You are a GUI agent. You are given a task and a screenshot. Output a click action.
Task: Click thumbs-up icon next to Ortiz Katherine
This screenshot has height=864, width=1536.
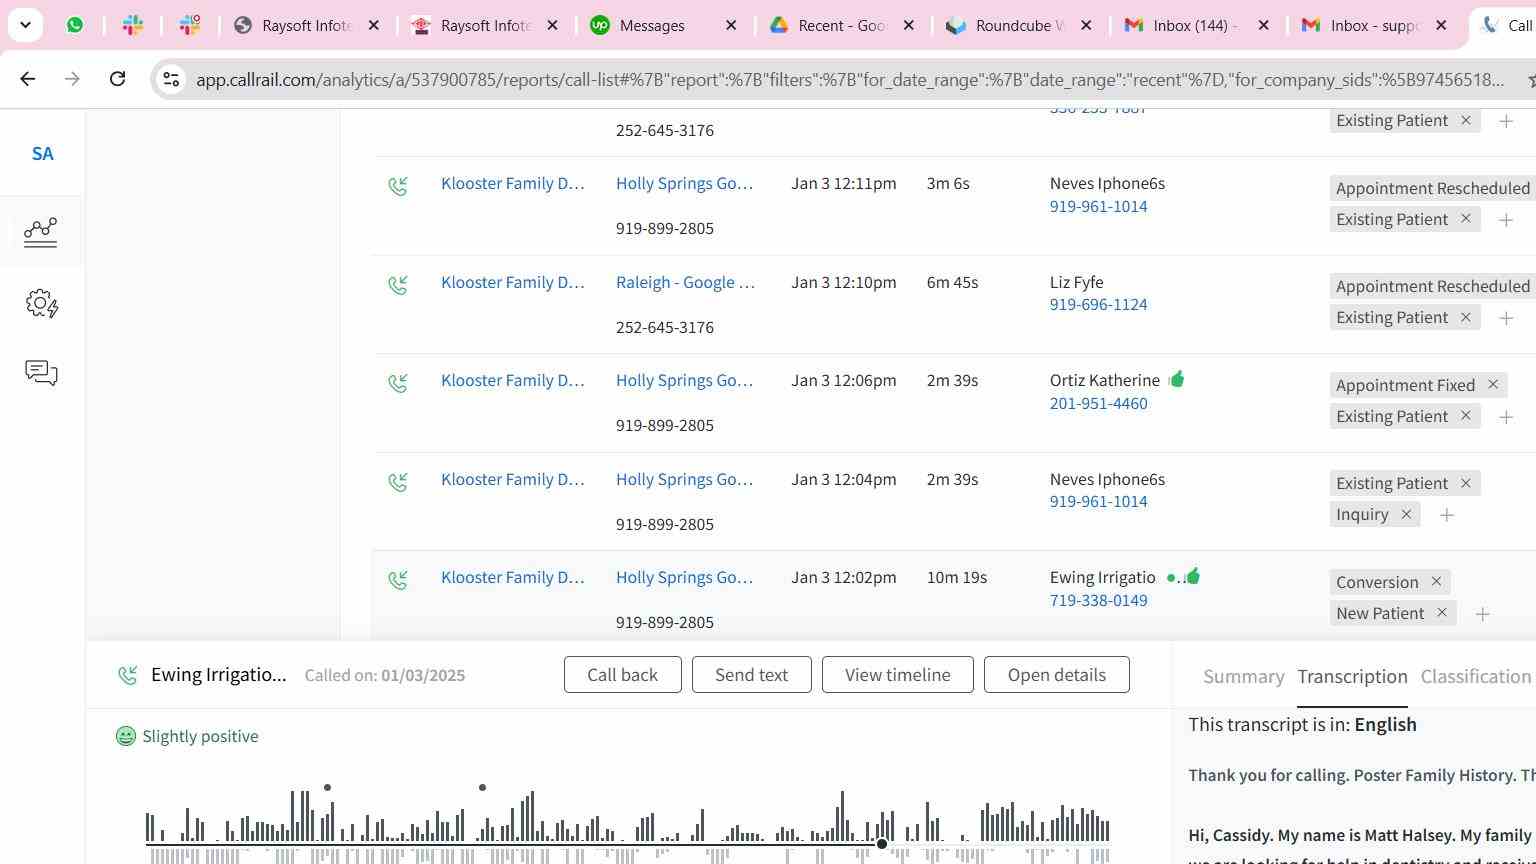[x=1176, y=379]
